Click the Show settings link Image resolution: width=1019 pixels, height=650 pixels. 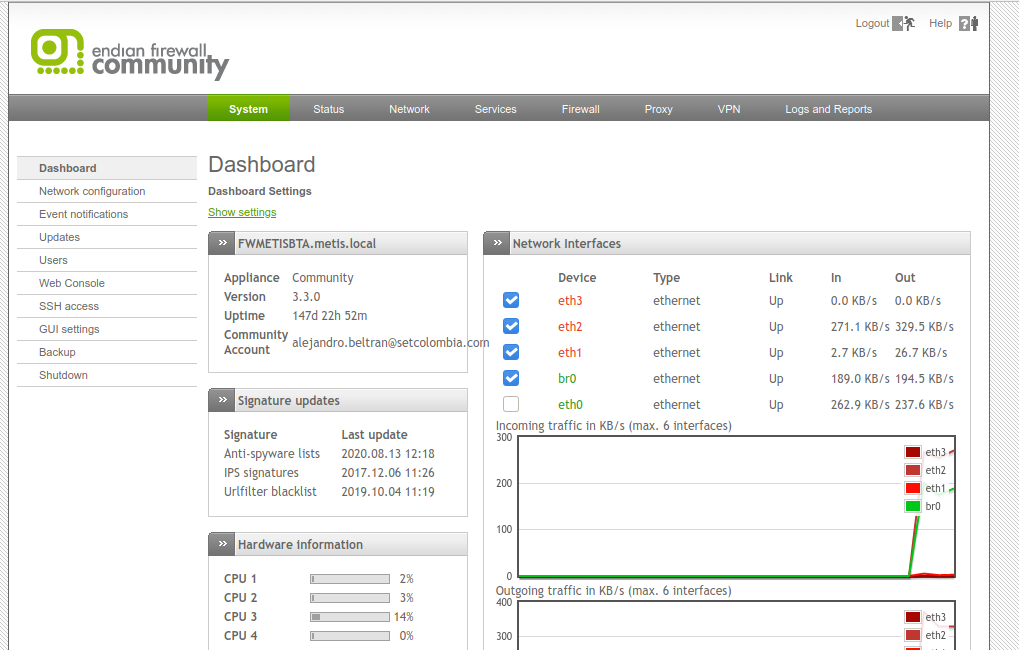pos(242,212)
